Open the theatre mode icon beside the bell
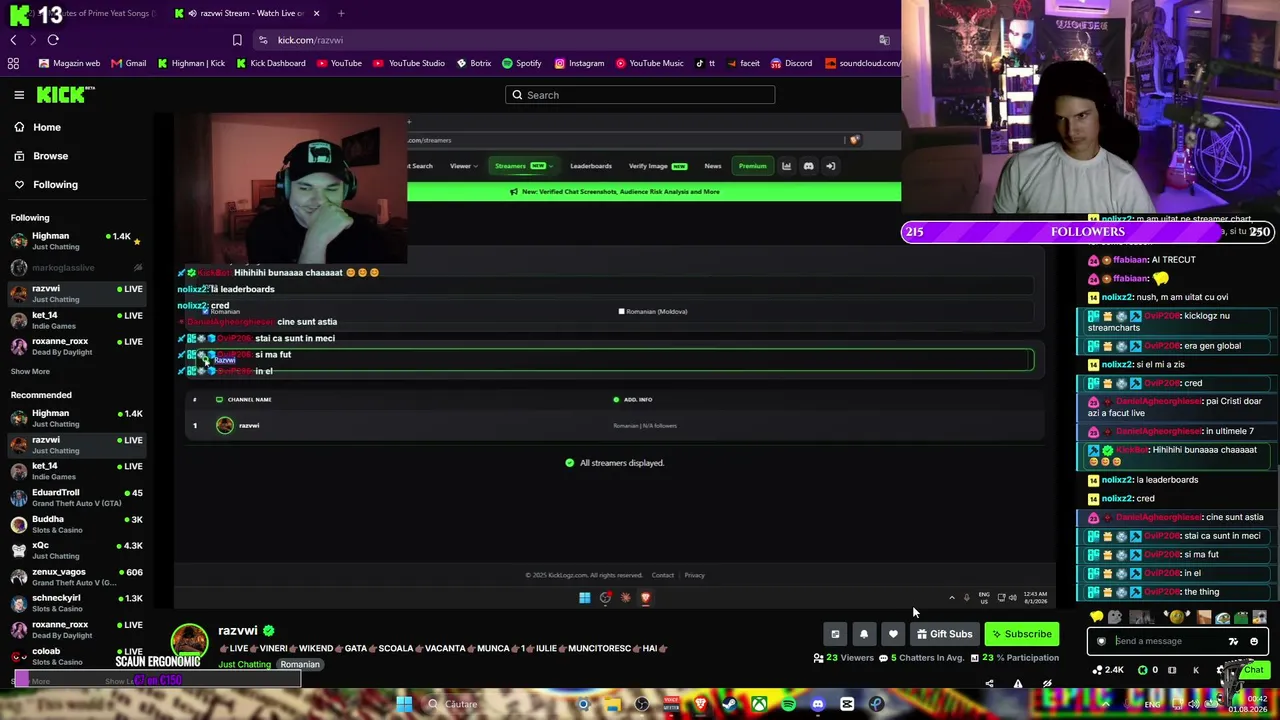The width and height of the screenshot is (1280, 720). point(835,634)
